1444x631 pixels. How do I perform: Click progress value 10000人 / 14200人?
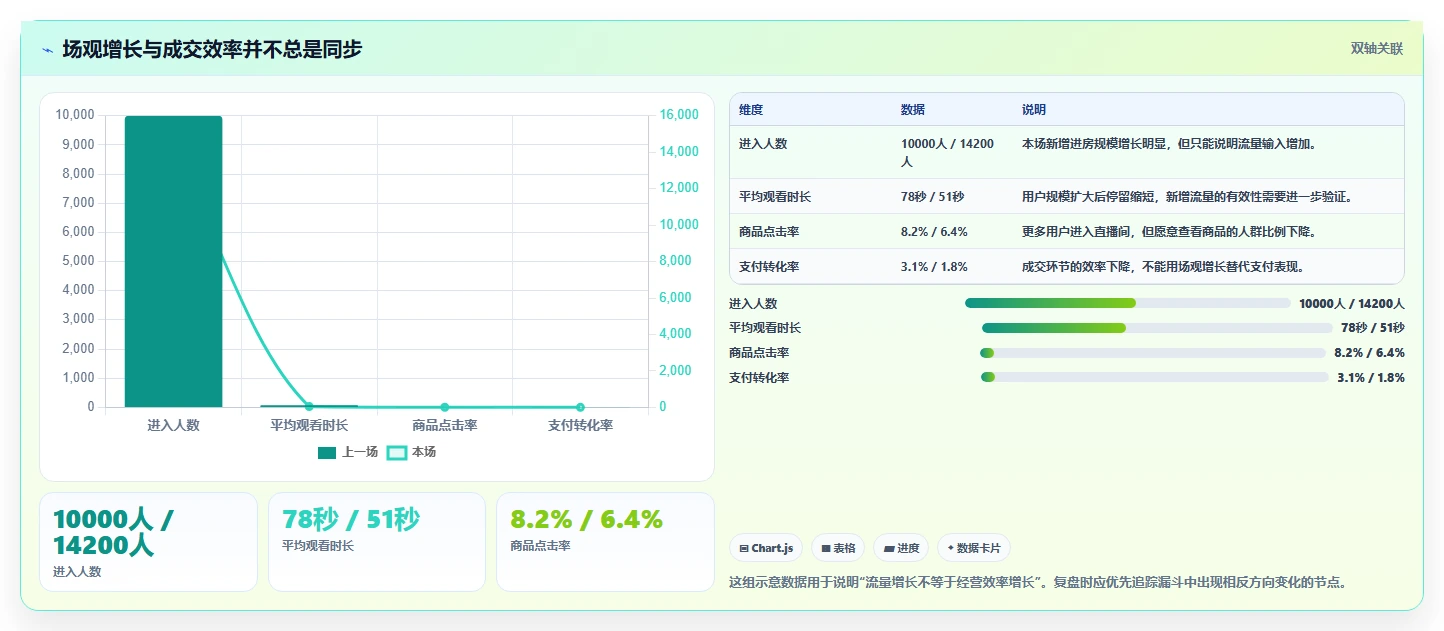[1351, 304]
